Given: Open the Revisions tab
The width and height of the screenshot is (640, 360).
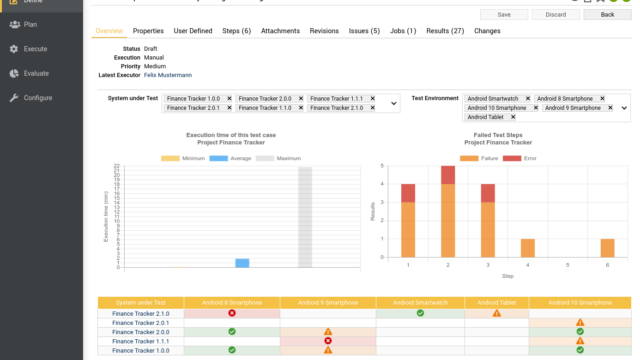Looking at the screenshot, I should tap(324, 31).
